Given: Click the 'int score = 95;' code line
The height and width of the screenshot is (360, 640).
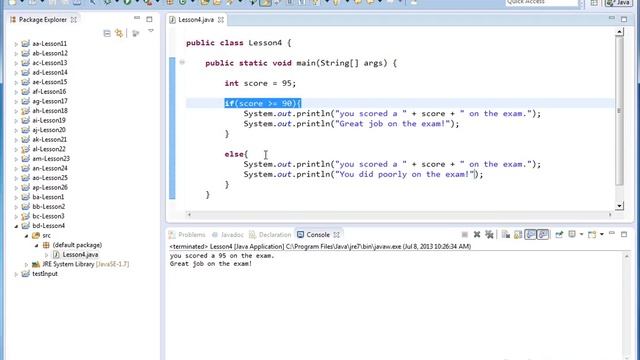Looking at the screenshot, I should [260, 83].
